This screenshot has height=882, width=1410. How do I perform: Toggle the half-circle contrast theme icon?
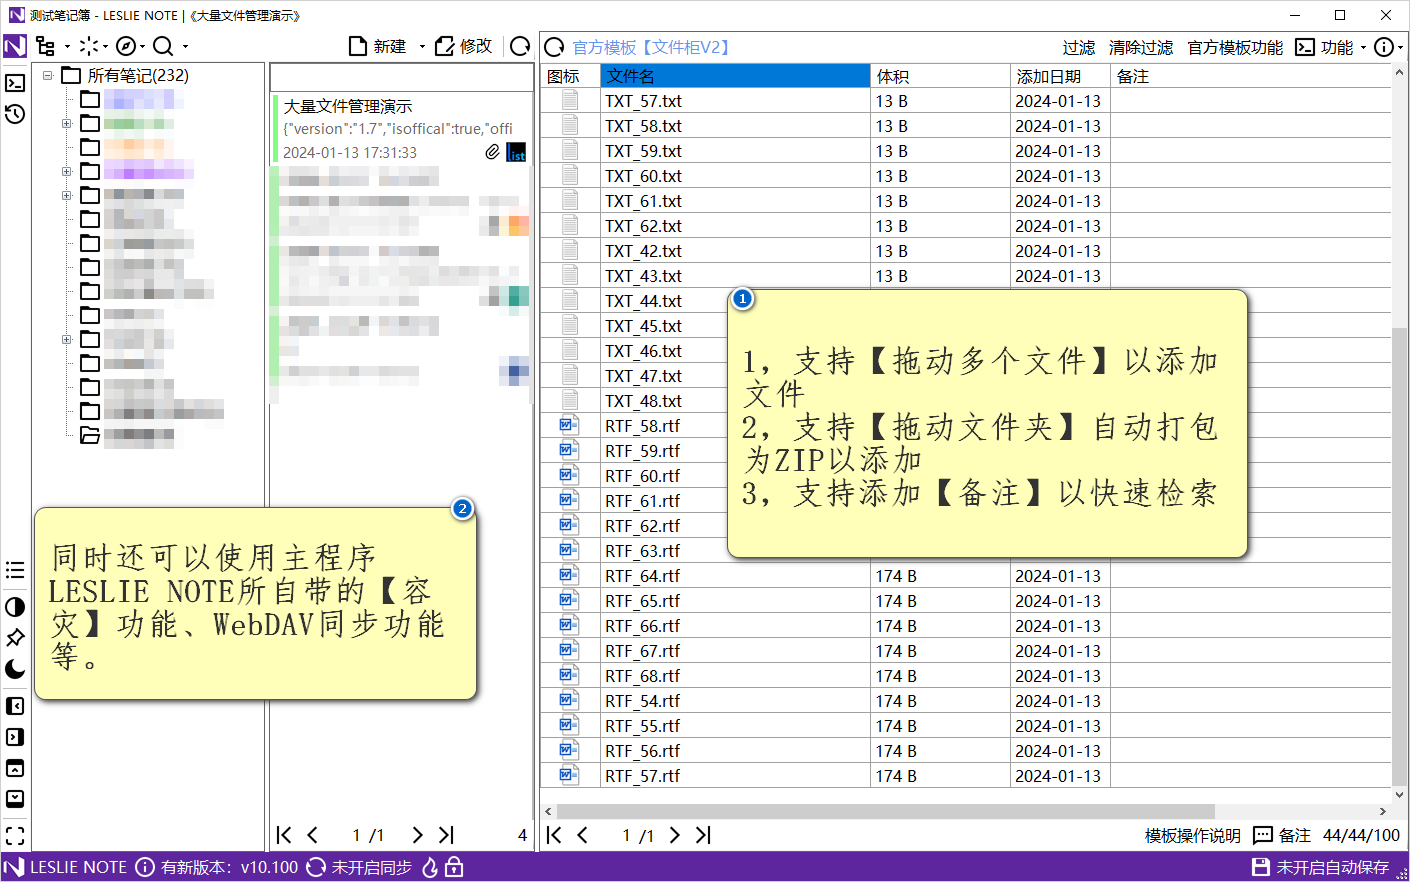click(15, 607)
